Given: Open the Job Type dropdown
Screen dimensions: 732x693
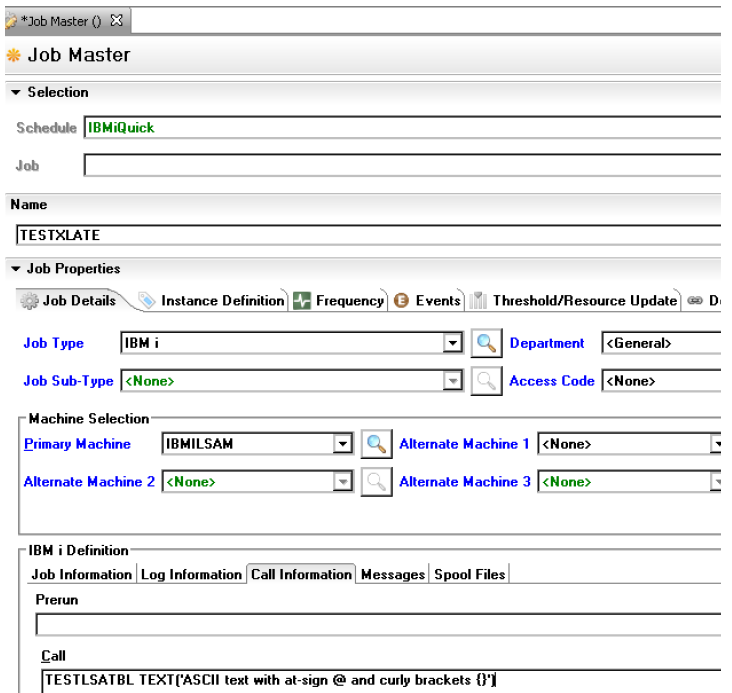Looking at the screenshot, I should click(452, 343).
